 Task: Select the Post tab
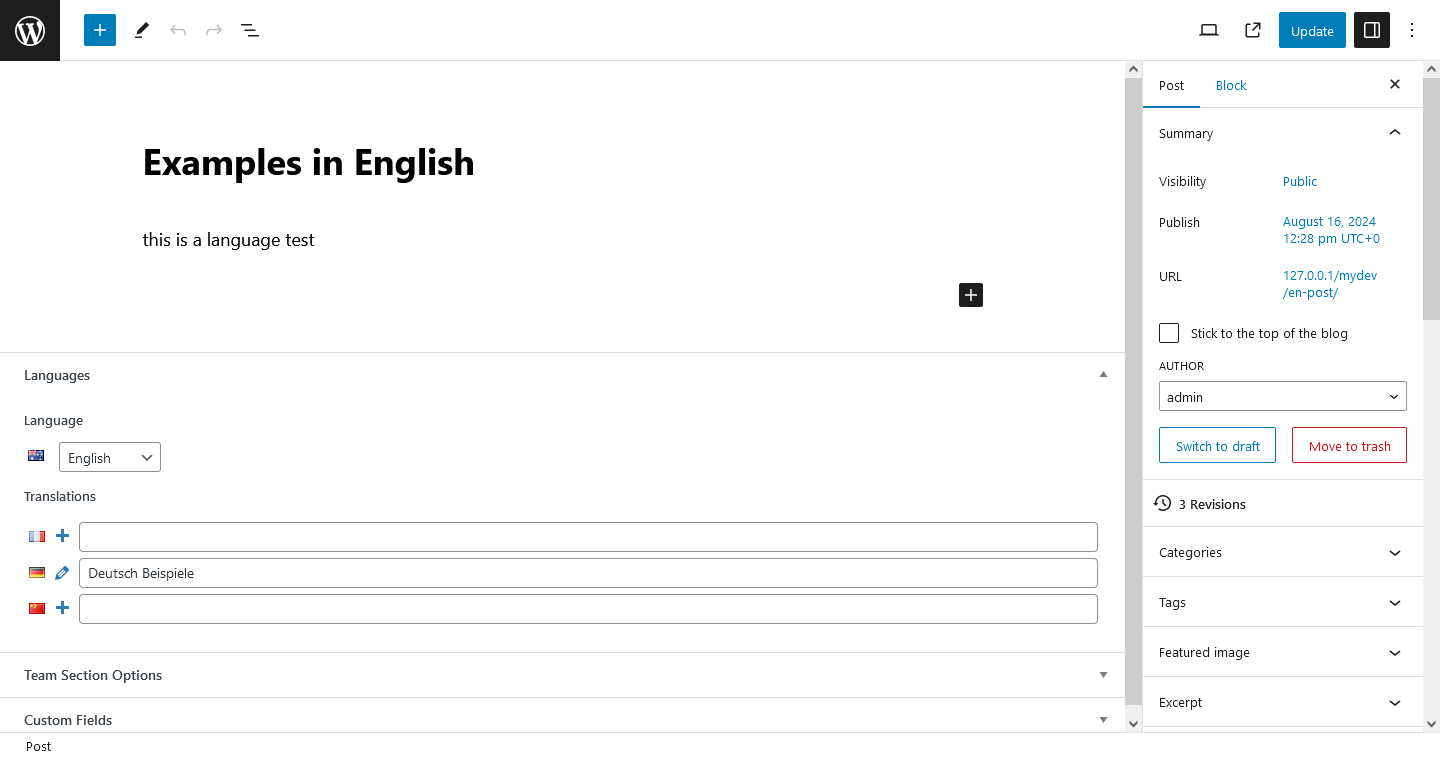1171,85
